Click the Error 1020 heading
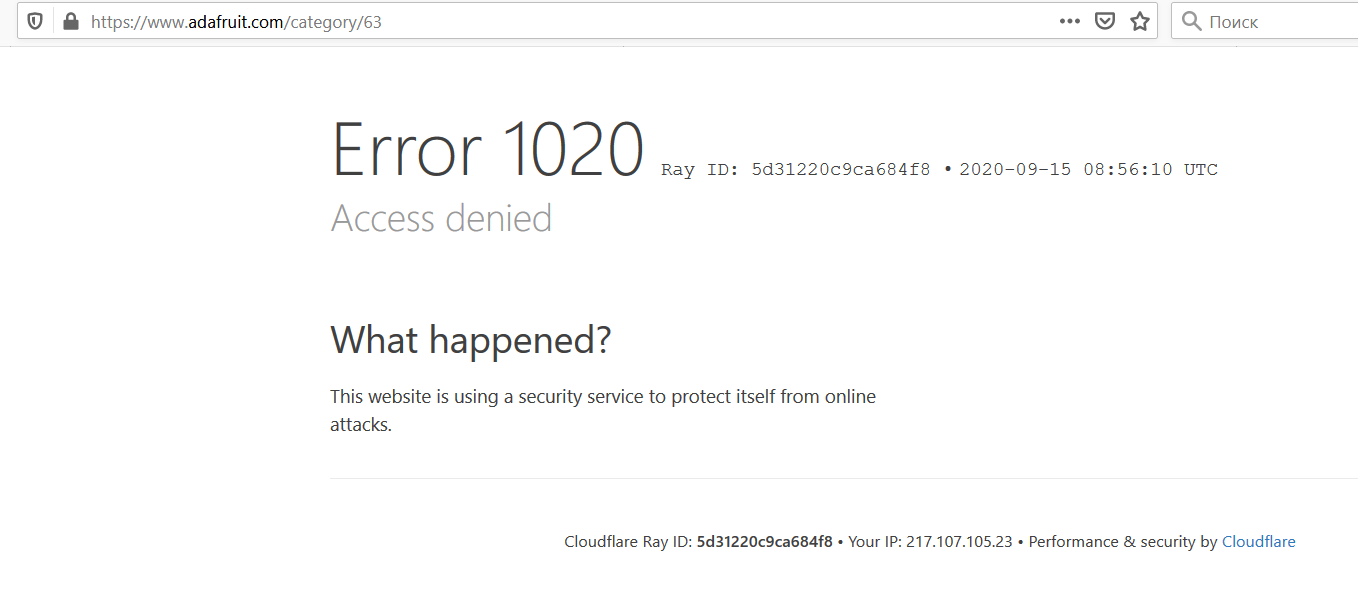Screen dimensions: 1358x598 click(487, 150)
